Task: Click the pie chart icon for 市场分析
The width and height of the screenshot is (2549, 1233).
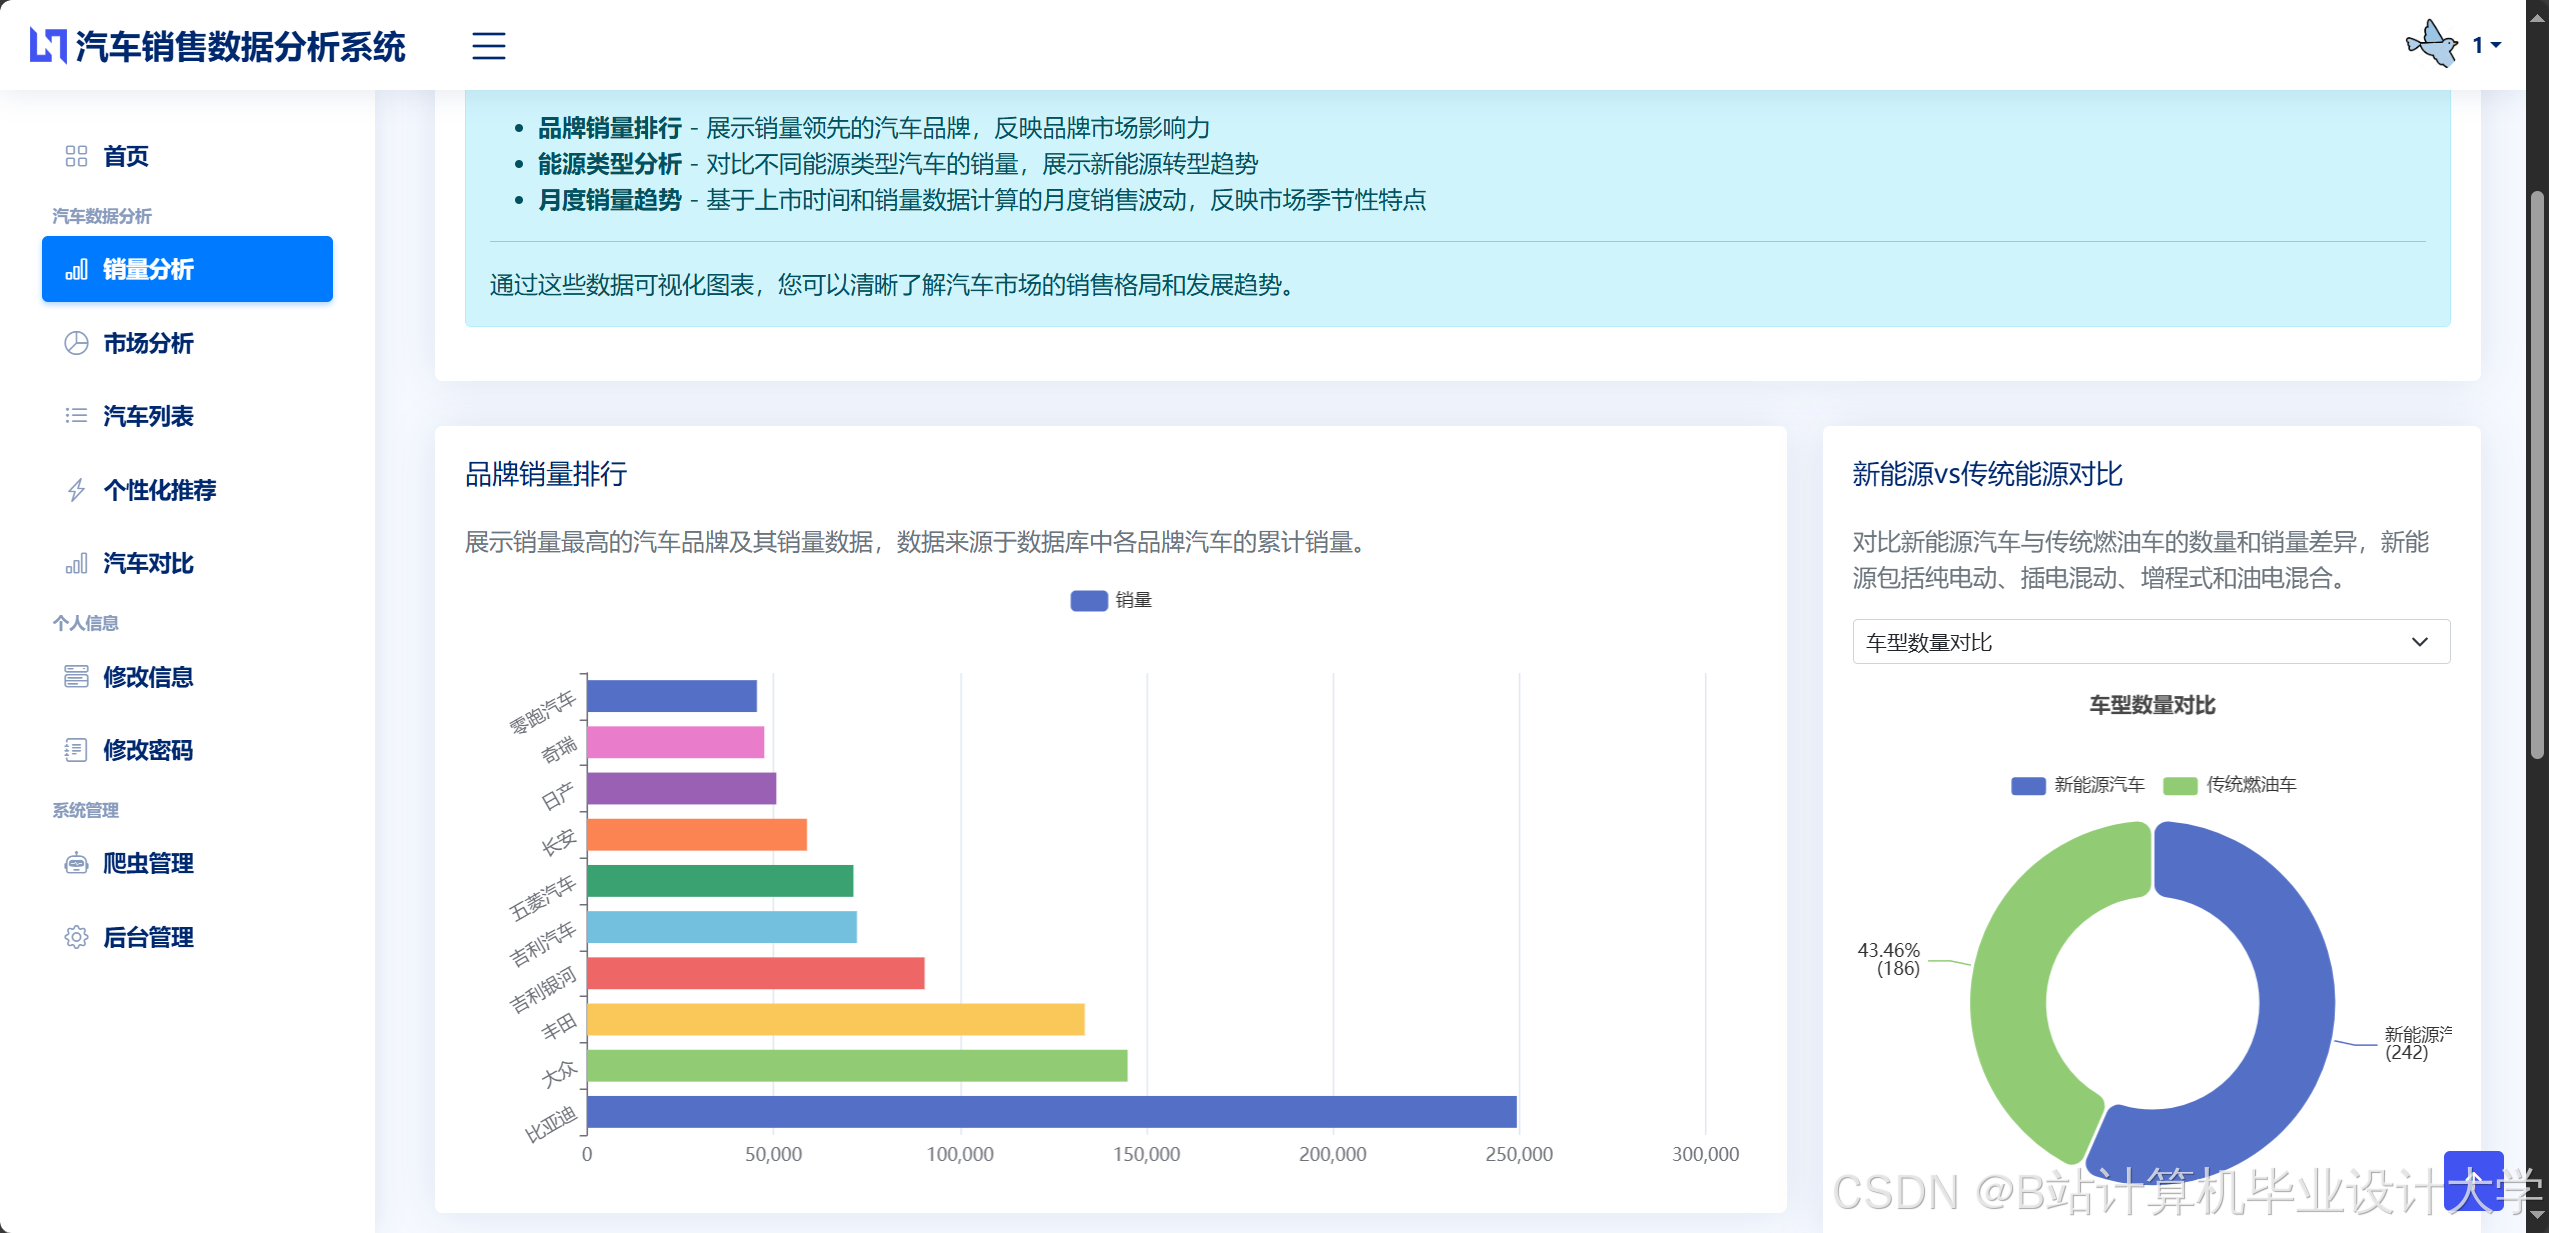Action: coord(76,343)
